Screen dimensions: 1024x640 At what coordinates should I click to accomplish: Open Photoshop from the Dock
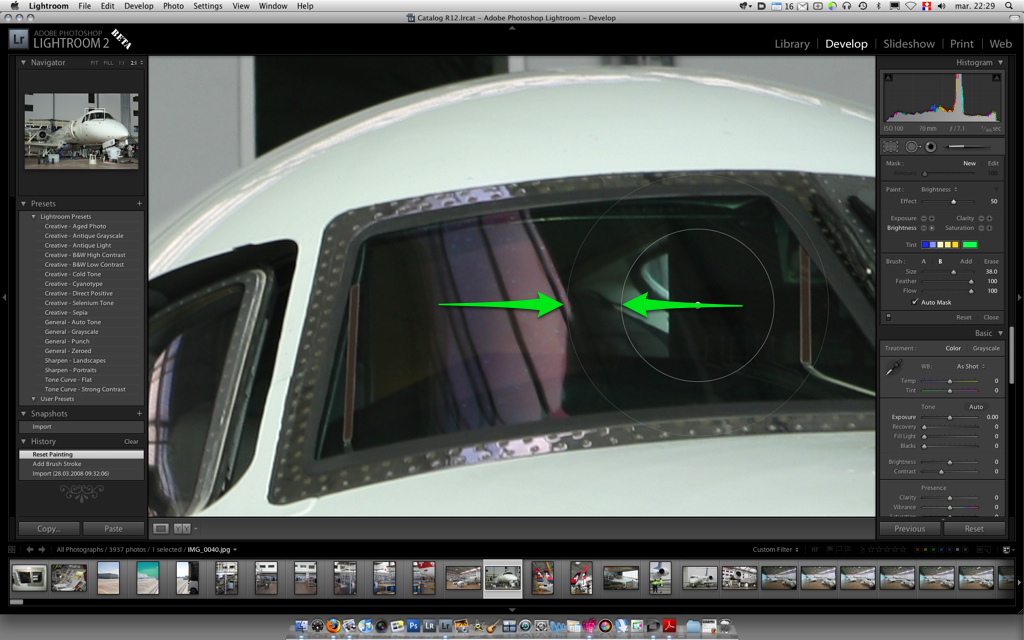point(412,626)
